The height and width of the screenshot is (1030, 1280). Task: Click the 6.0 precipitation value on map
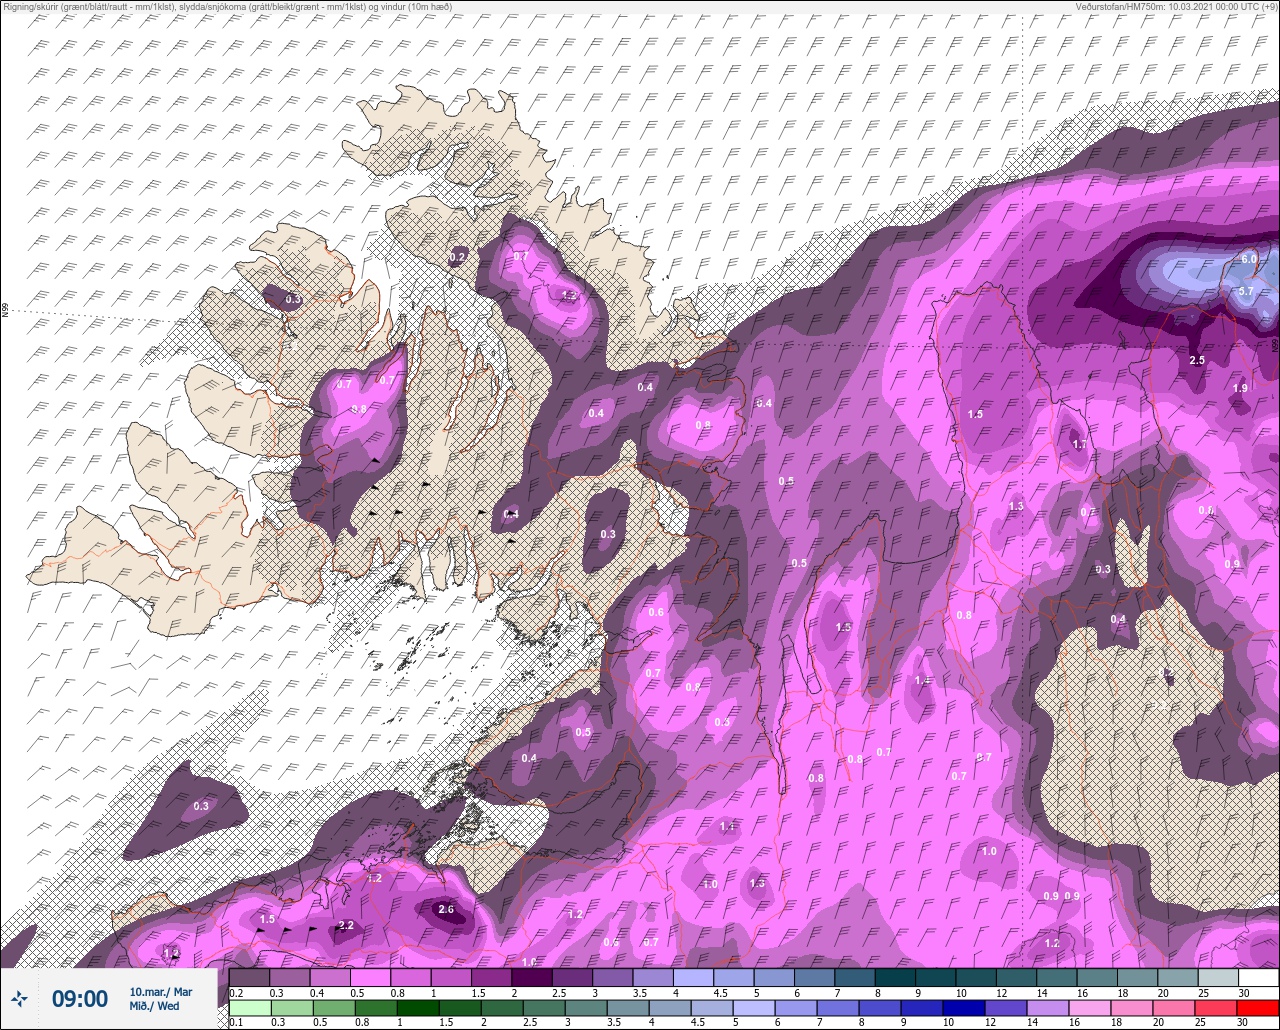coord(1248,259)
